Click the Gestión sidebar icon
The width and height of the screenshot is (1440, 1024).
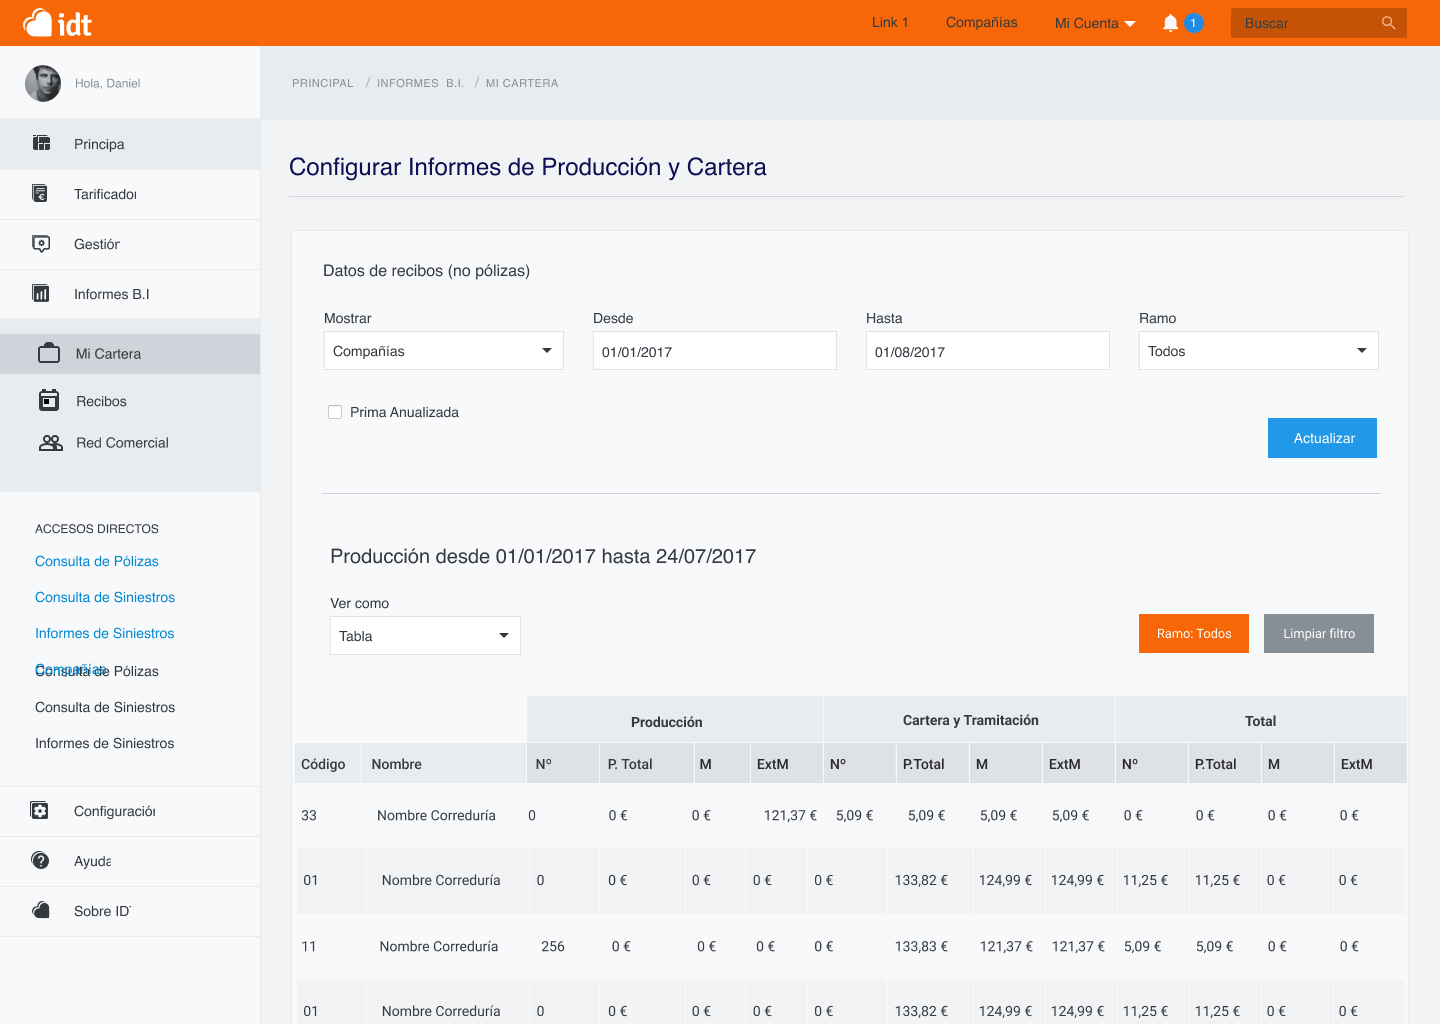click(x=41, y=244)
